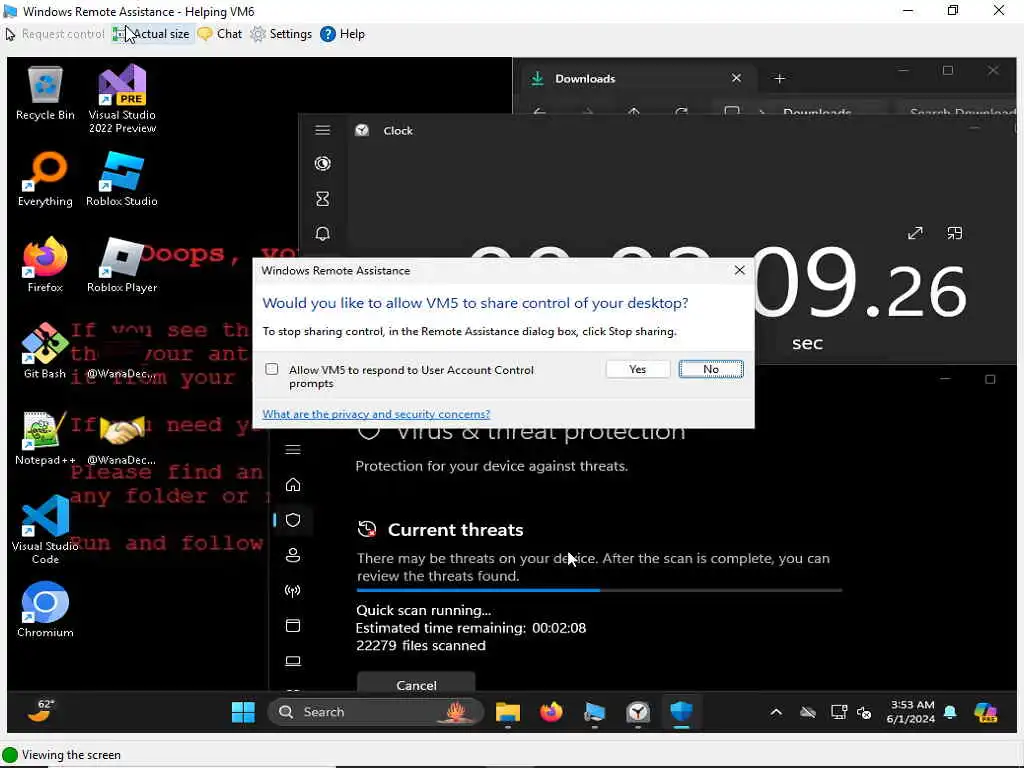Open Remote Assistance icon on the taskbar
1024x768 pixels.
(x=594, y=712)
